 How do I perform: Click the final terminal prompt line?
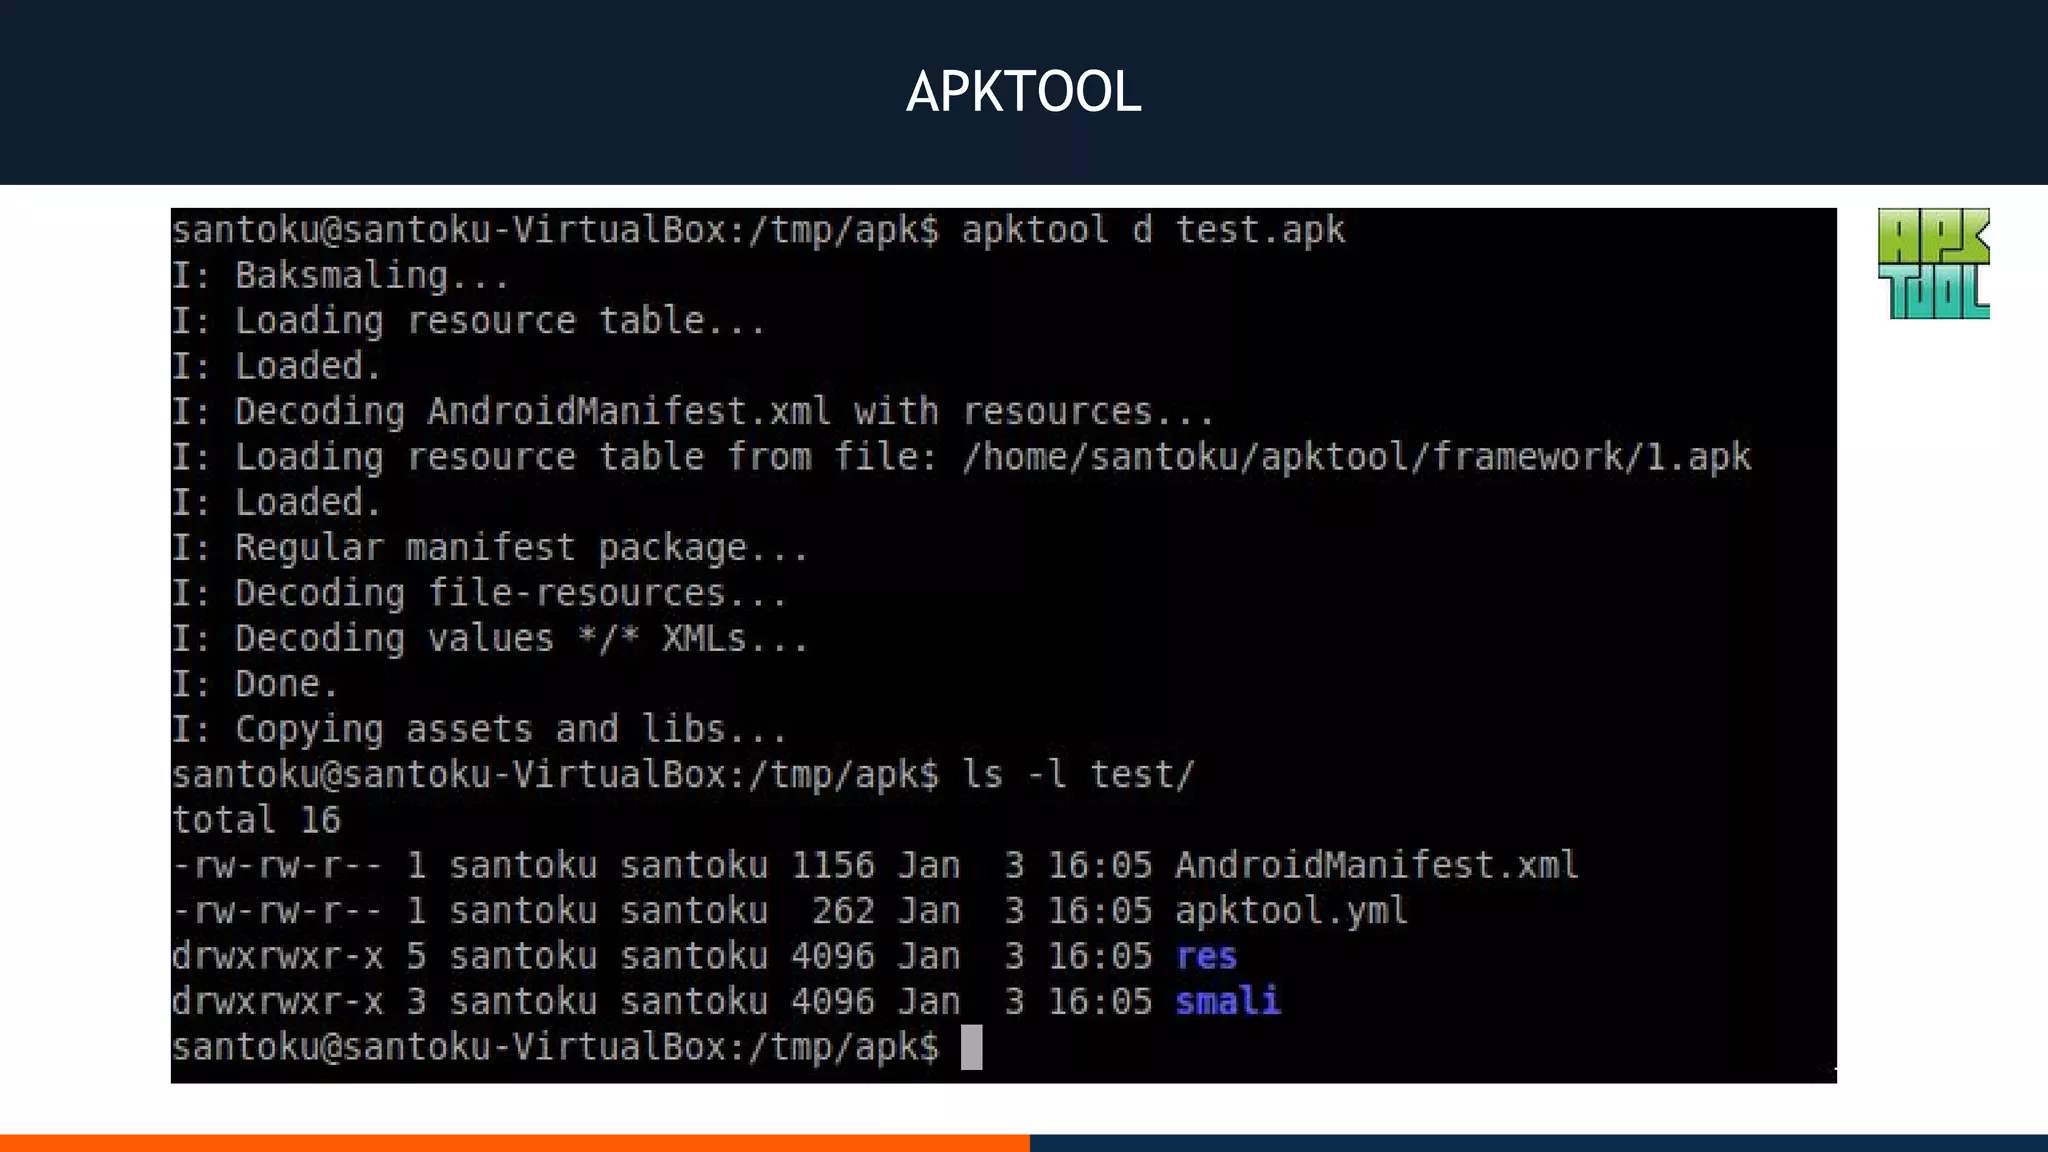(x=555, y=1047)
